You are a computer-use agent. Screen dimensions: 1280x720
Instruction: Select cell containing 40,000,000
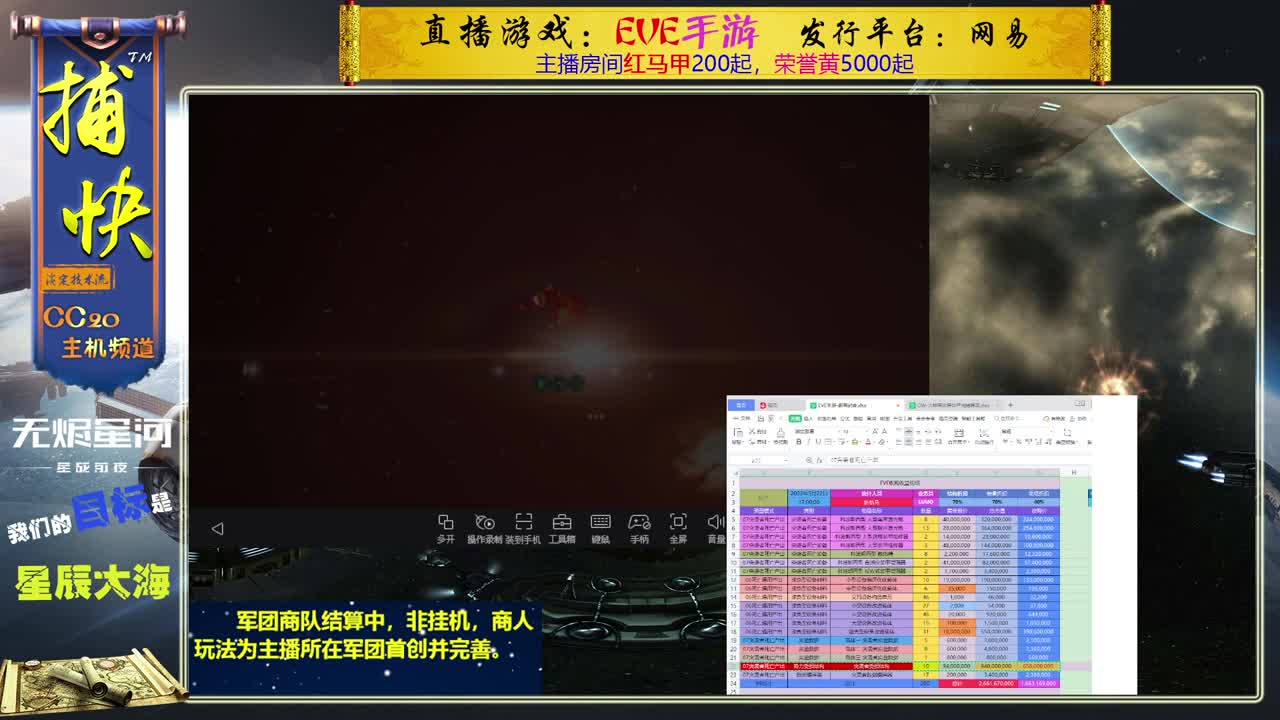tap(956, 520)
